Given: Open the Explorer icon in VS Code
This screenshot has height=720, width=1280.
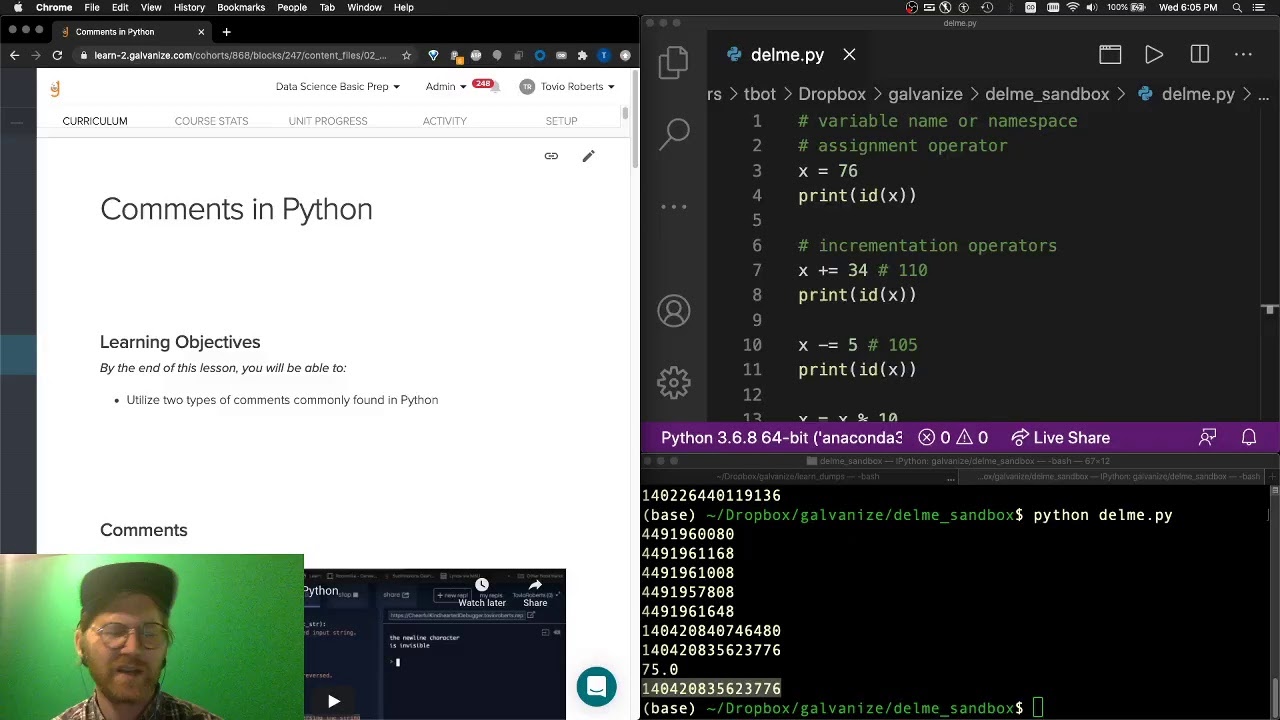Looking at the screenshot, I should (x=674, y=63).
